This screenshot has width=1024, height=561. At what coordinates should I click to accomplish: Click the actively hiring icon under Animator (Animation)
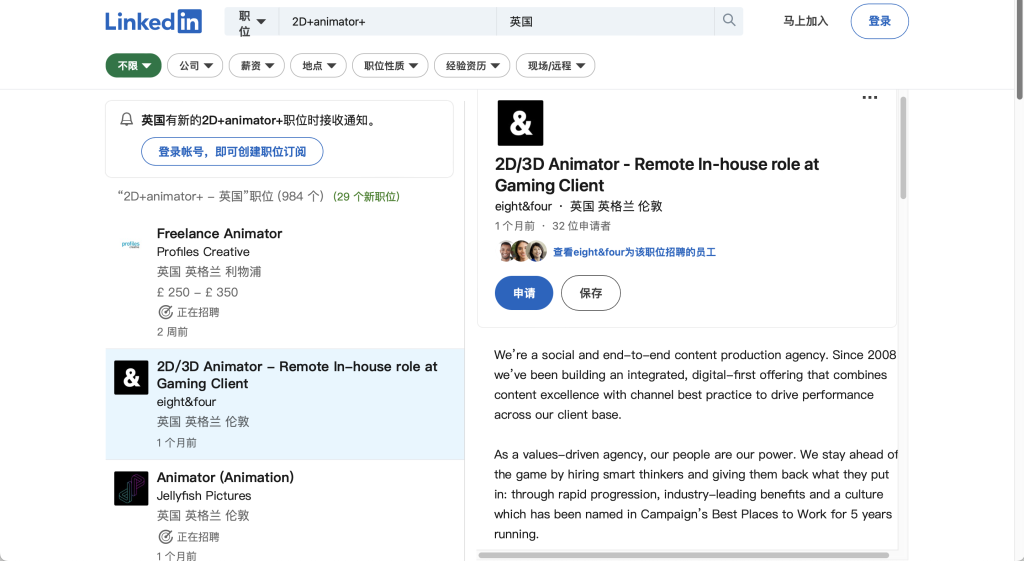click(165, 537)
